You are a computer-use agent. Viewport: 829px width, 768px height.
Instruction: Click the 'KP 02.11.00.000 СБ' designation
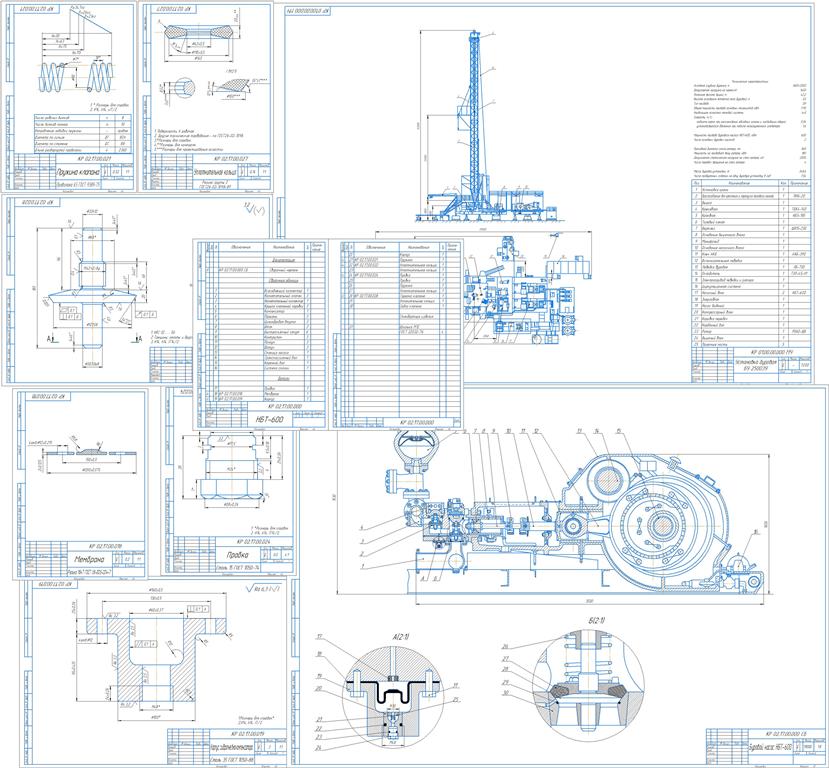tap(785, 734)
